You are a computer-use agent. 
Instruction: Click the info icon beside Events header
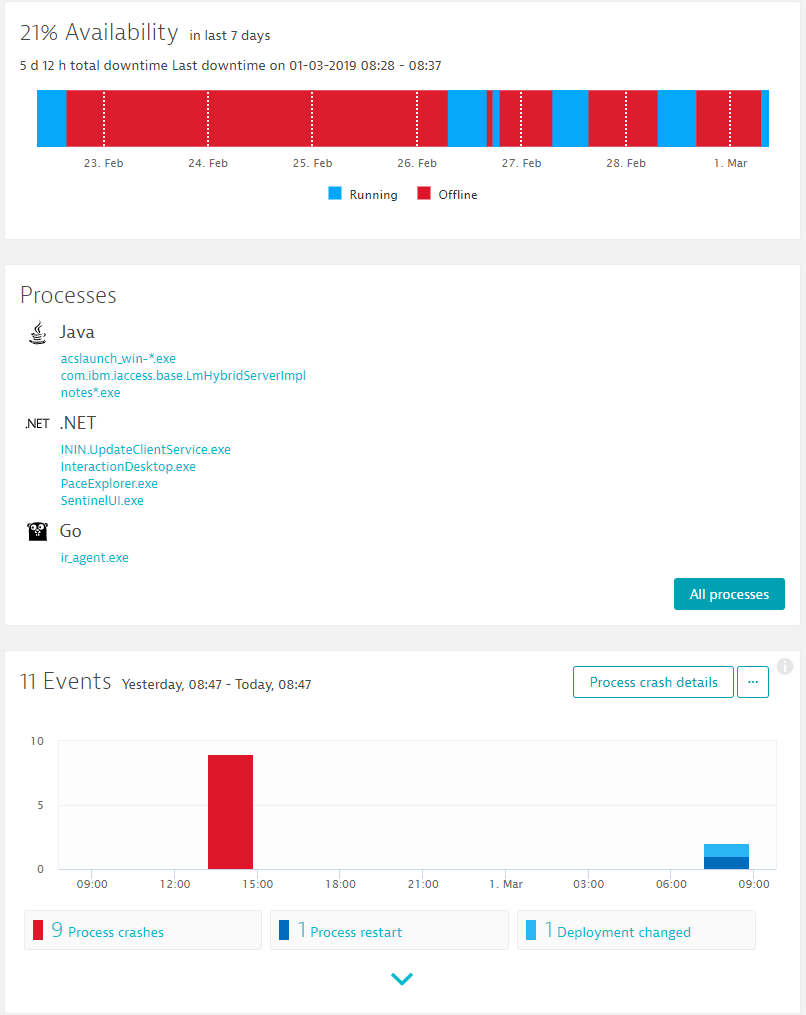pyautogui.click(x=785, y=667)
